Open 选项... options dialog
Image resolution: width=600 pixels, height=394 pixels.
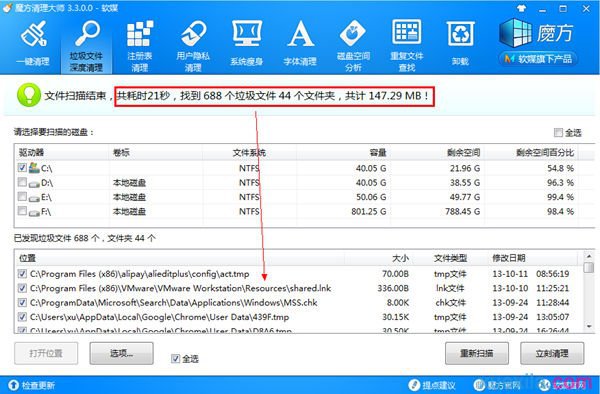(x=122, y=353)
